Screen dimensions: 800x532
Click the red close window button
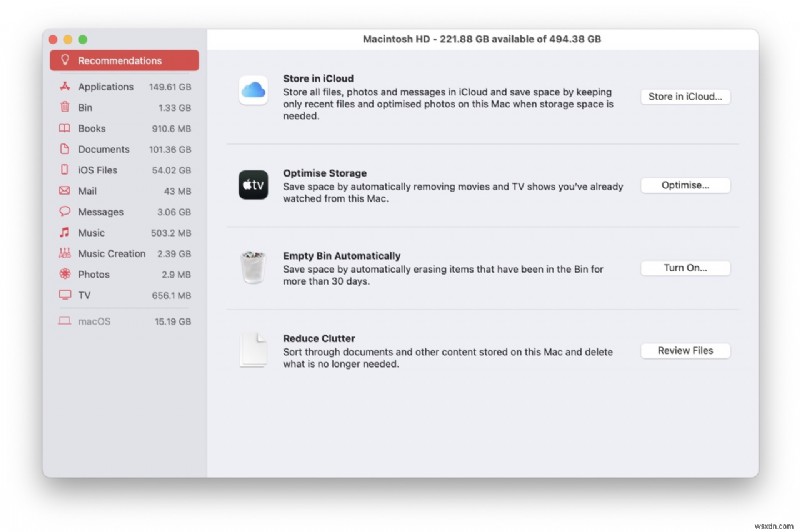53,39
